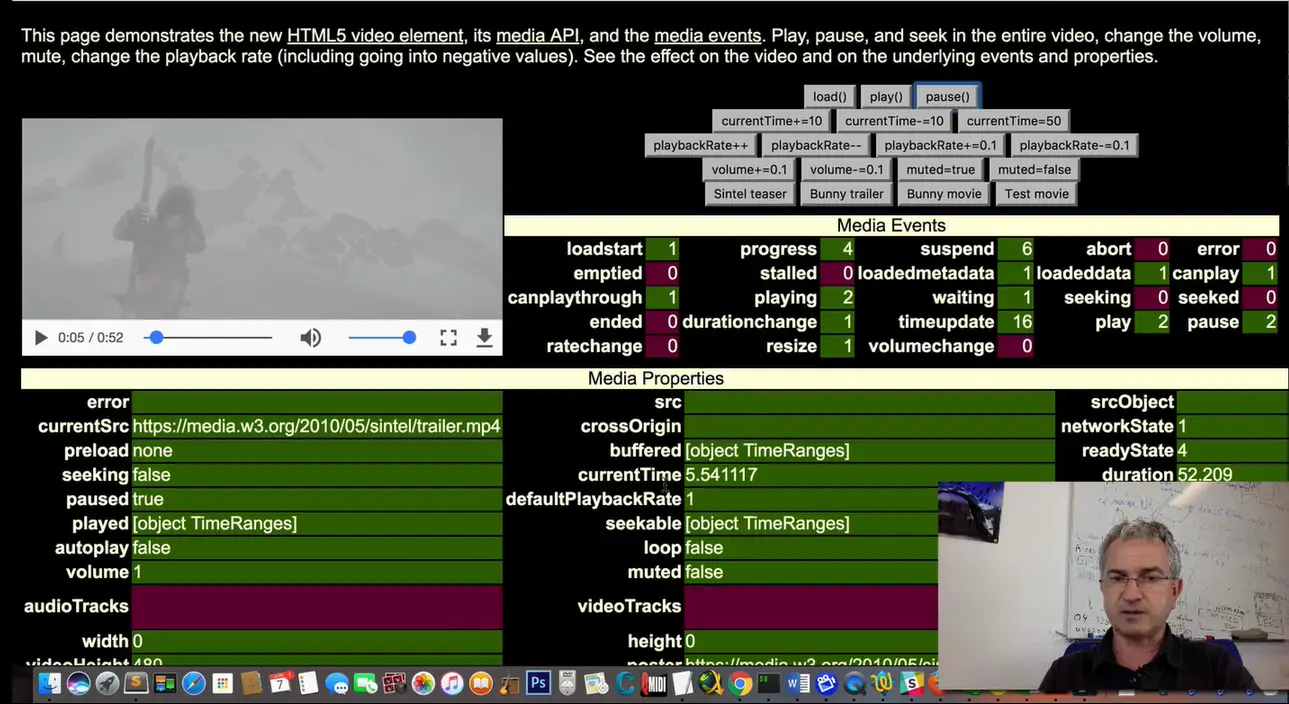
Task: Click the load() button
Action: tap(829, 97)
